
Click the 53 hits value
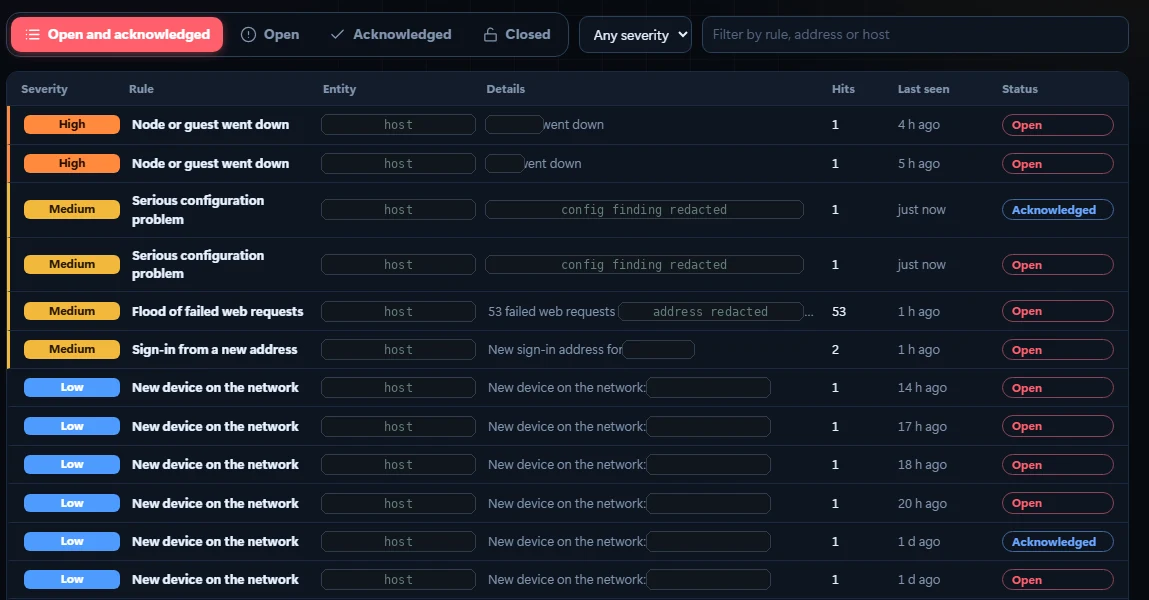(839, 311)
